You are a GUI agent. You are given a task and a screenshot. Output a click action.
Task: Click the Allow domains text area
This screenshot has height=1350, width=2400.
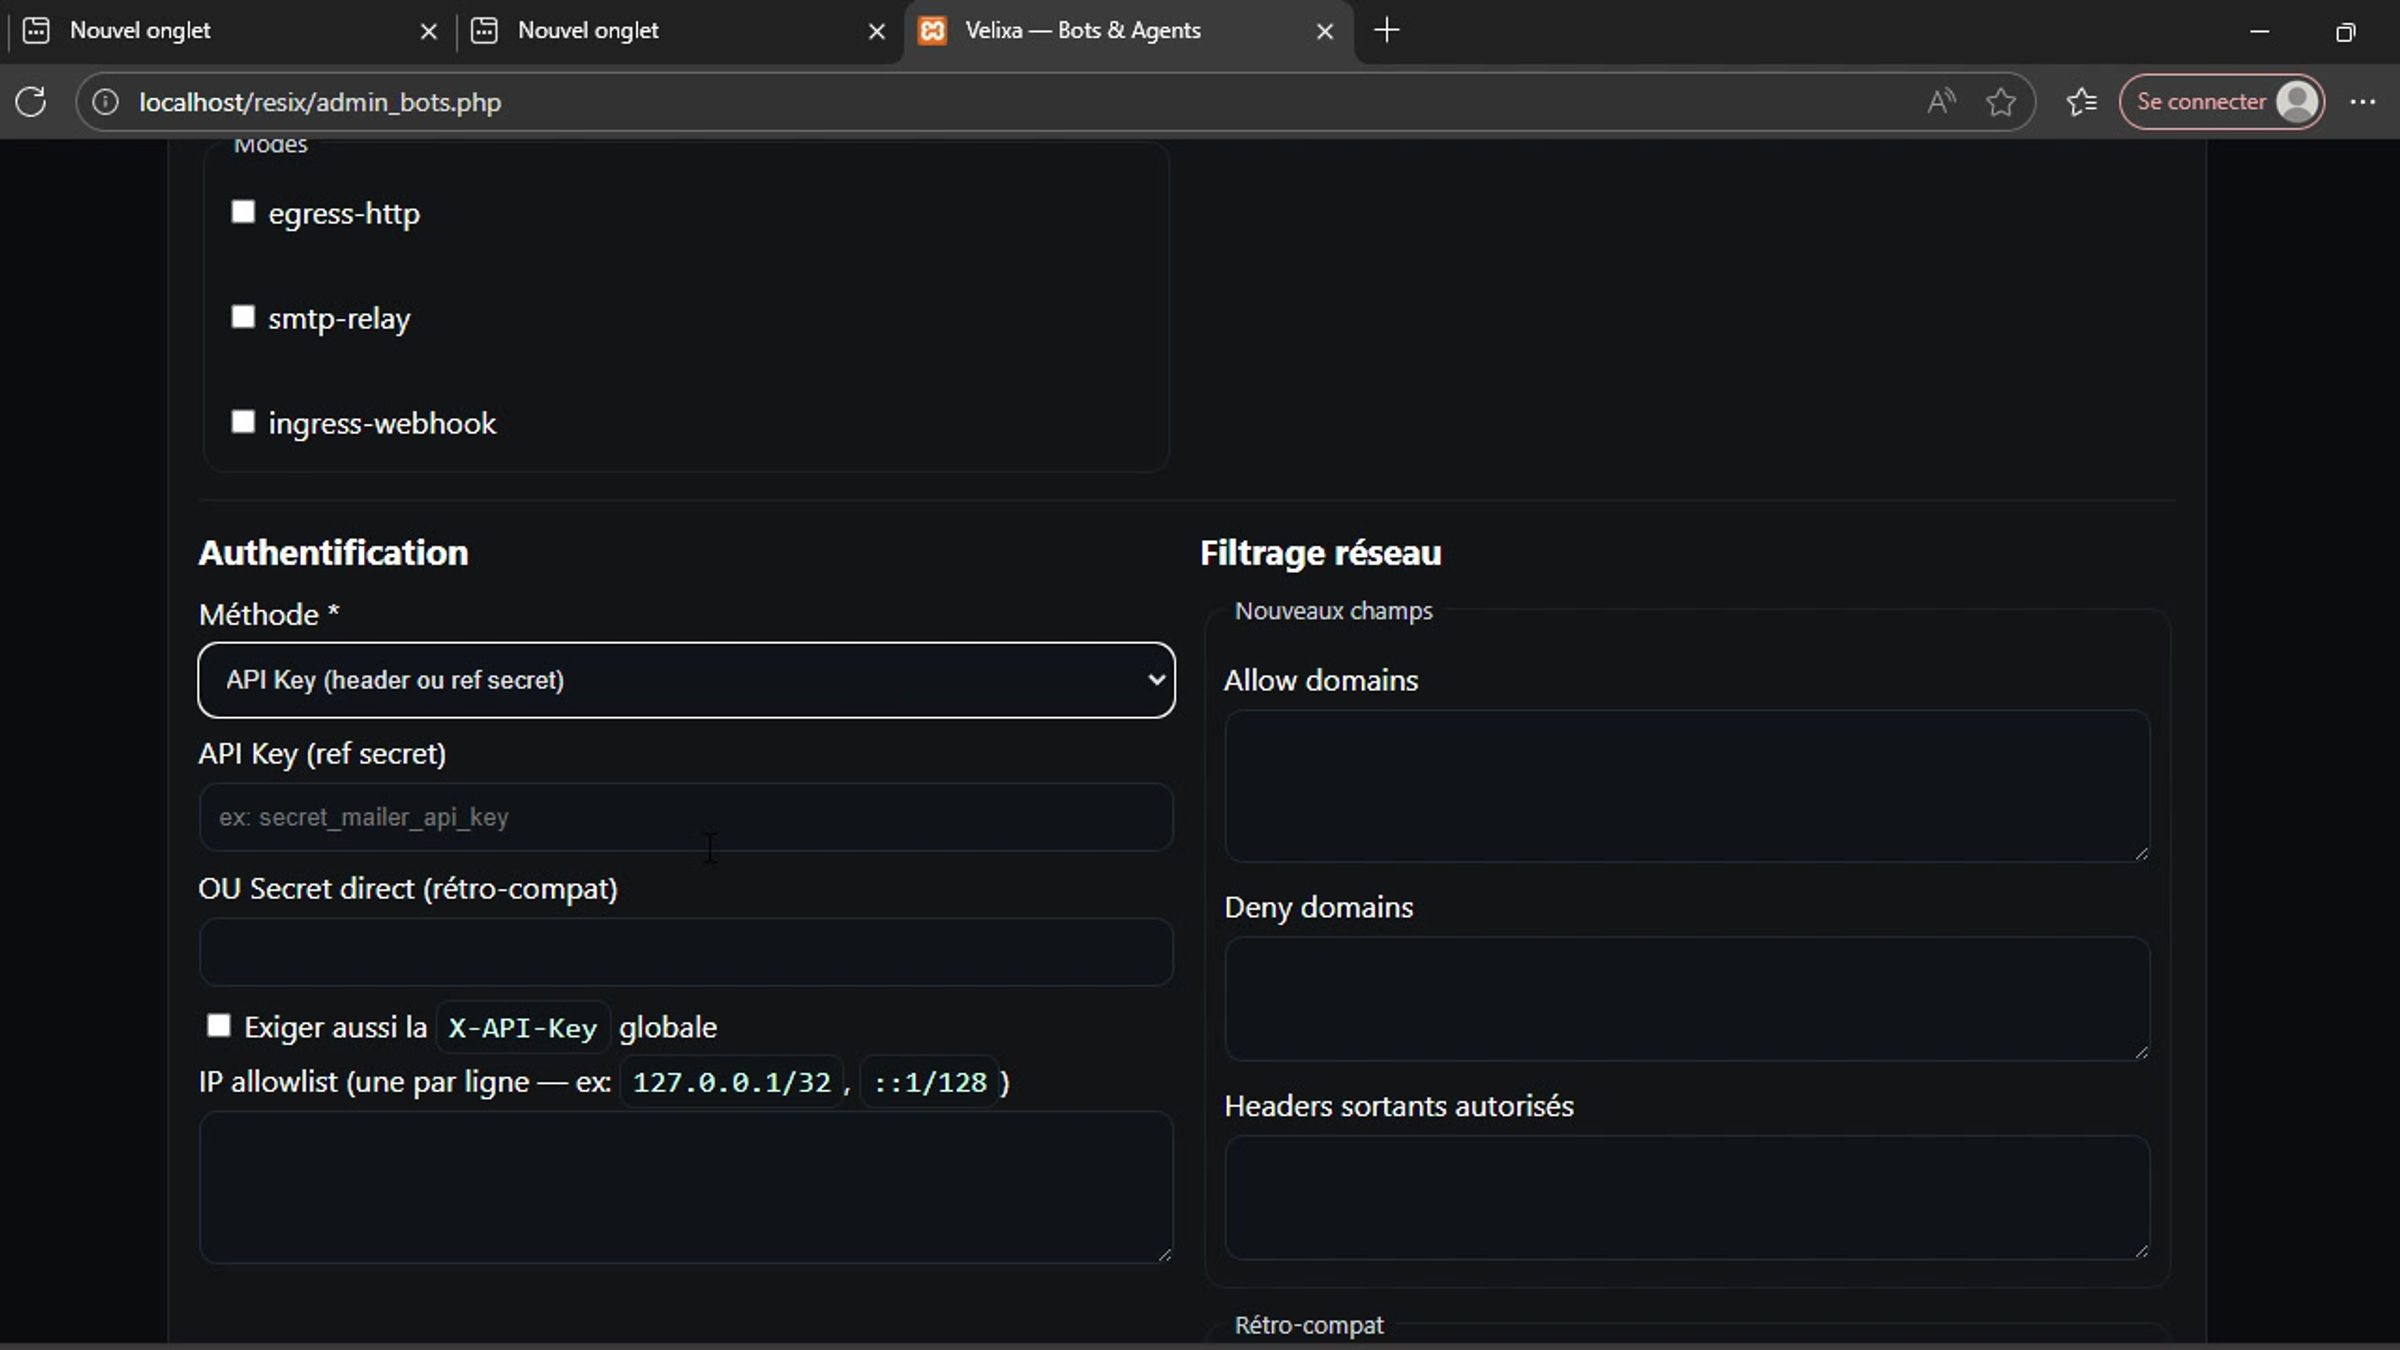1686,786
